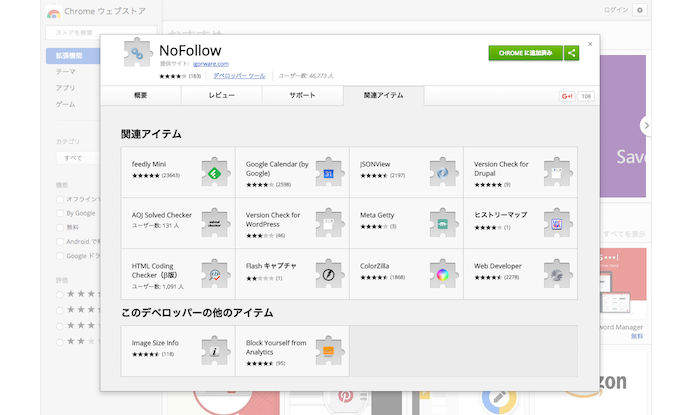Select the JSONView extension icon
This screenshot has height=415, width=700.
click(443, 172)
